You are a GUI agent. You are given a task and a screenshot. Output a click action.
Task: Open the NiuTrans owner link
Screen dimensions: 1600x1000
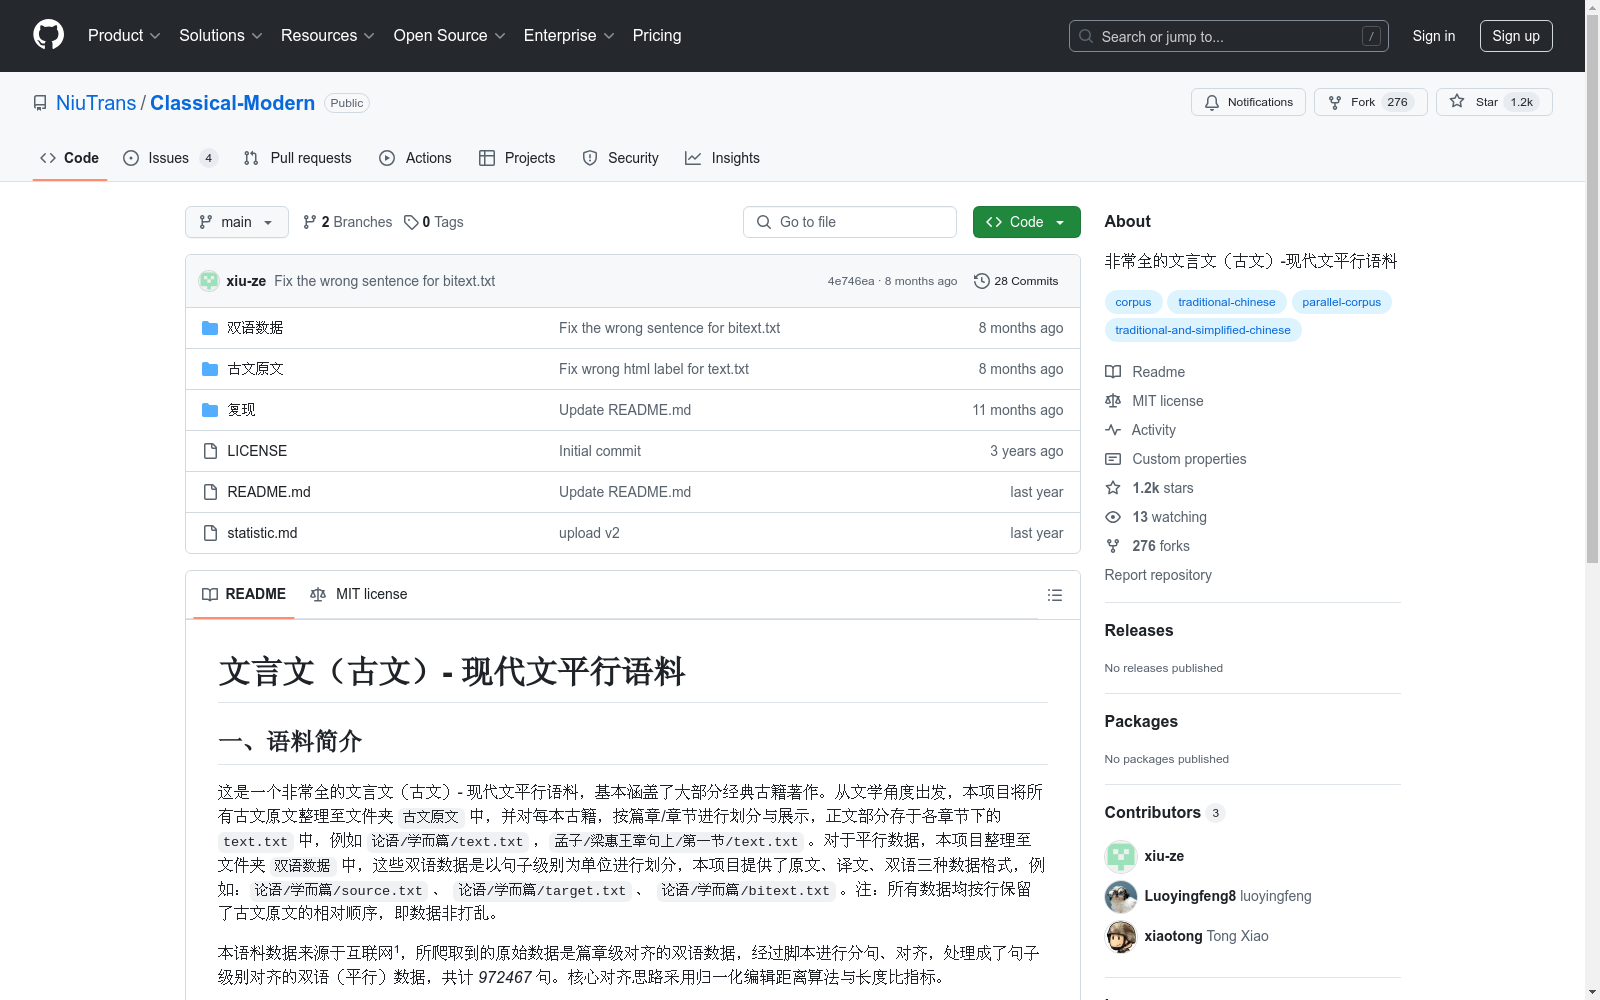click(96, 103)
